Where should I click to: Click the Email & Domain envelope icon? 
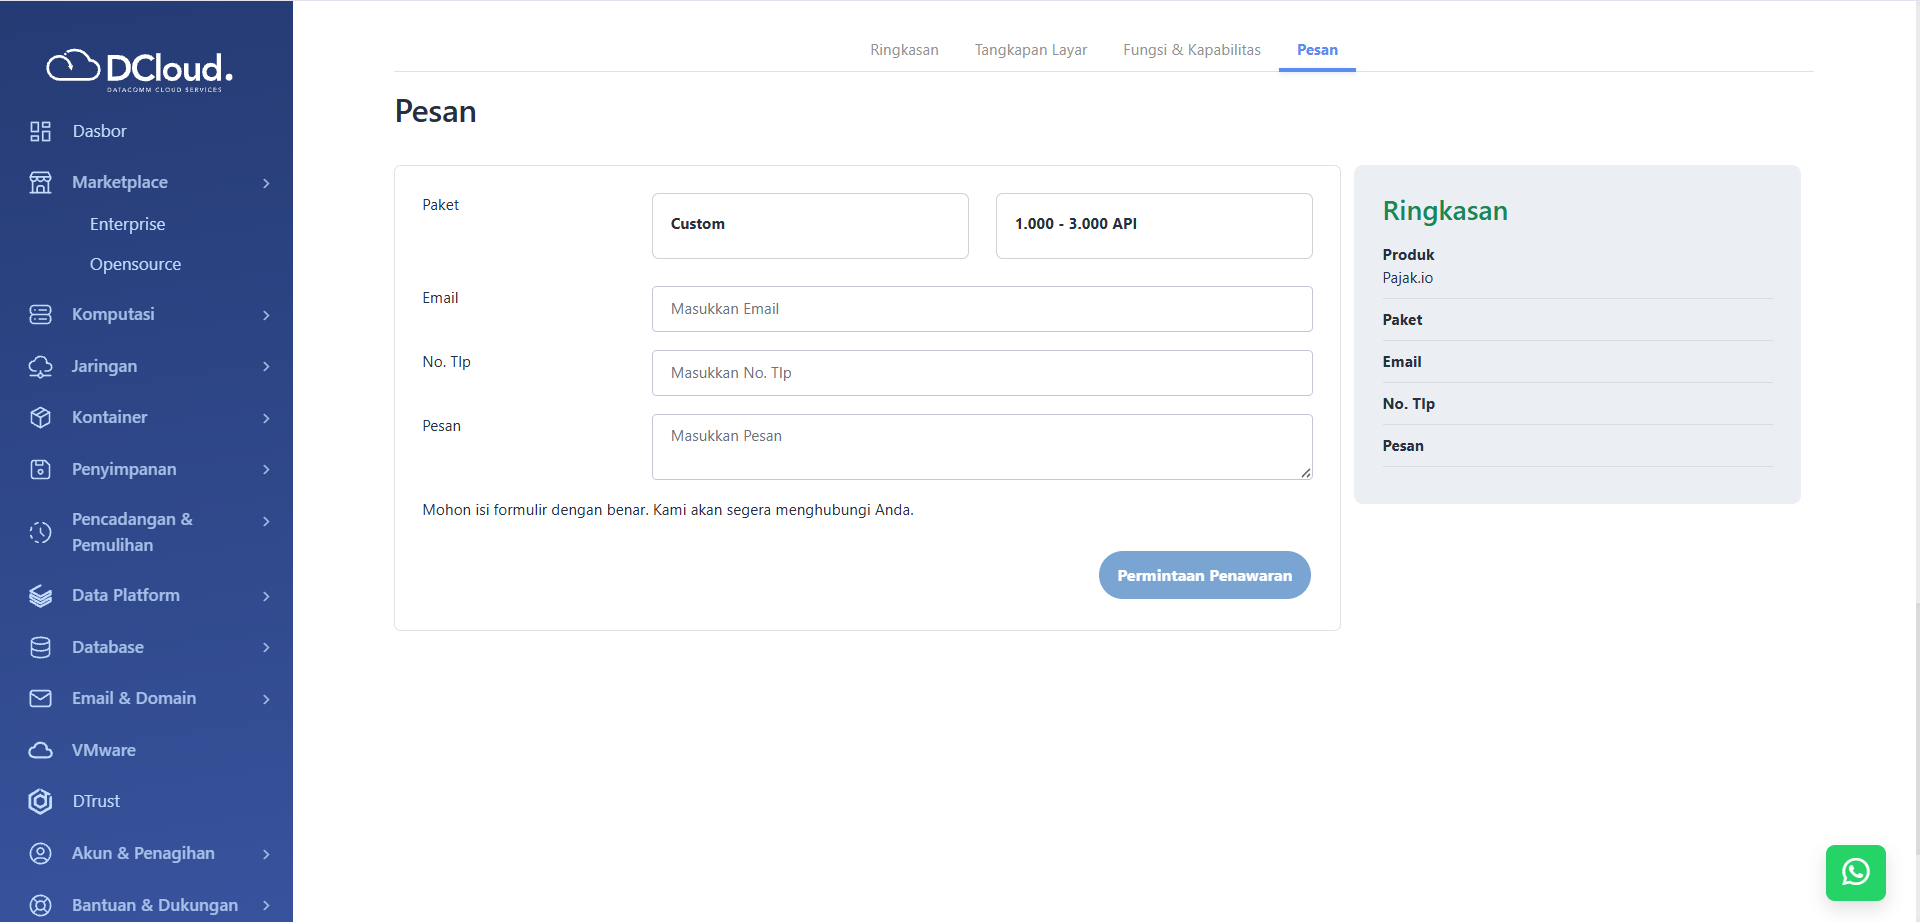pyautogui.click(x=40, y=698)
